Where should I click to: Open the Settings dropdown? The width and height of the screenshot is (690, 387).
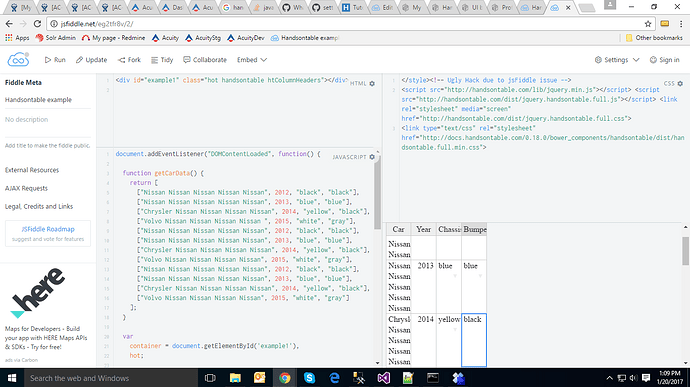[x=617, y=60]
